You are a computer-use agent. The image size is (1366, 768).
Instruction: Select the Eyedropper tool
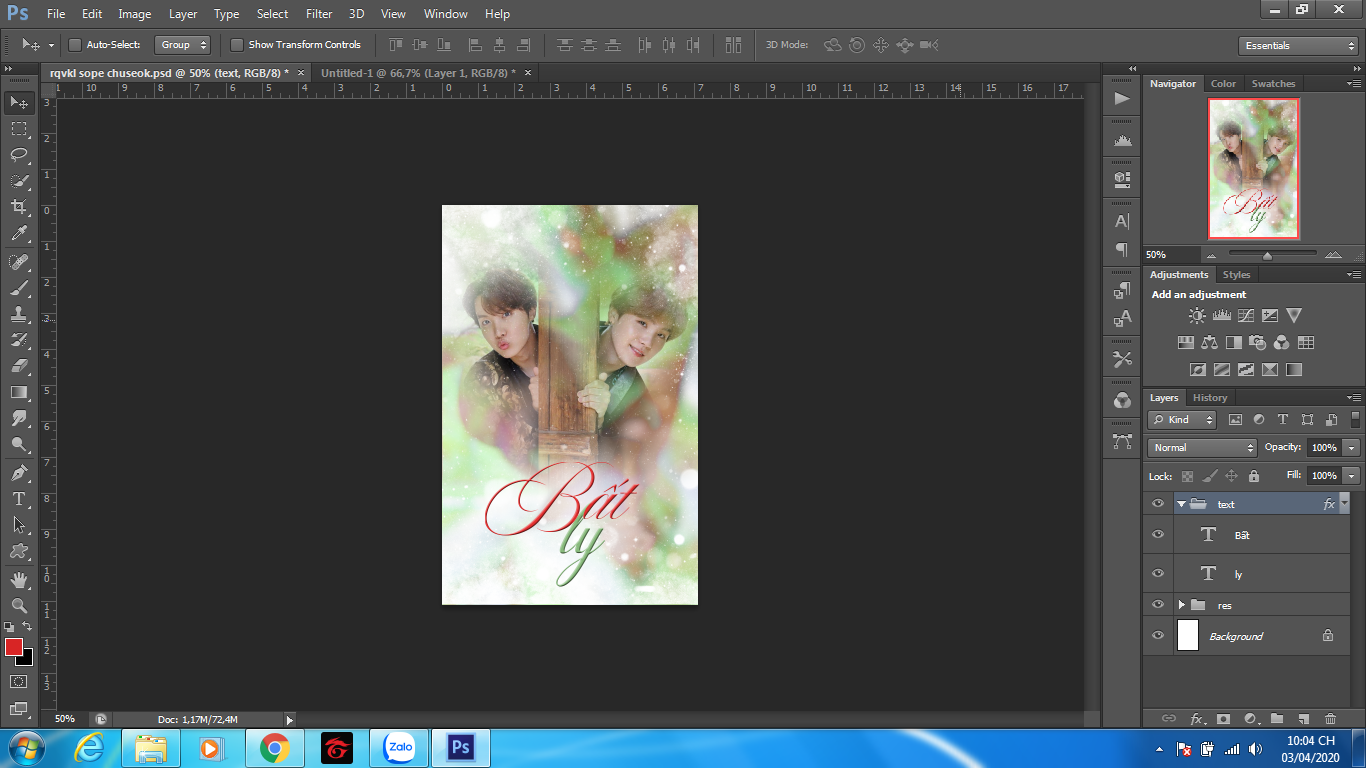[19, 234]
